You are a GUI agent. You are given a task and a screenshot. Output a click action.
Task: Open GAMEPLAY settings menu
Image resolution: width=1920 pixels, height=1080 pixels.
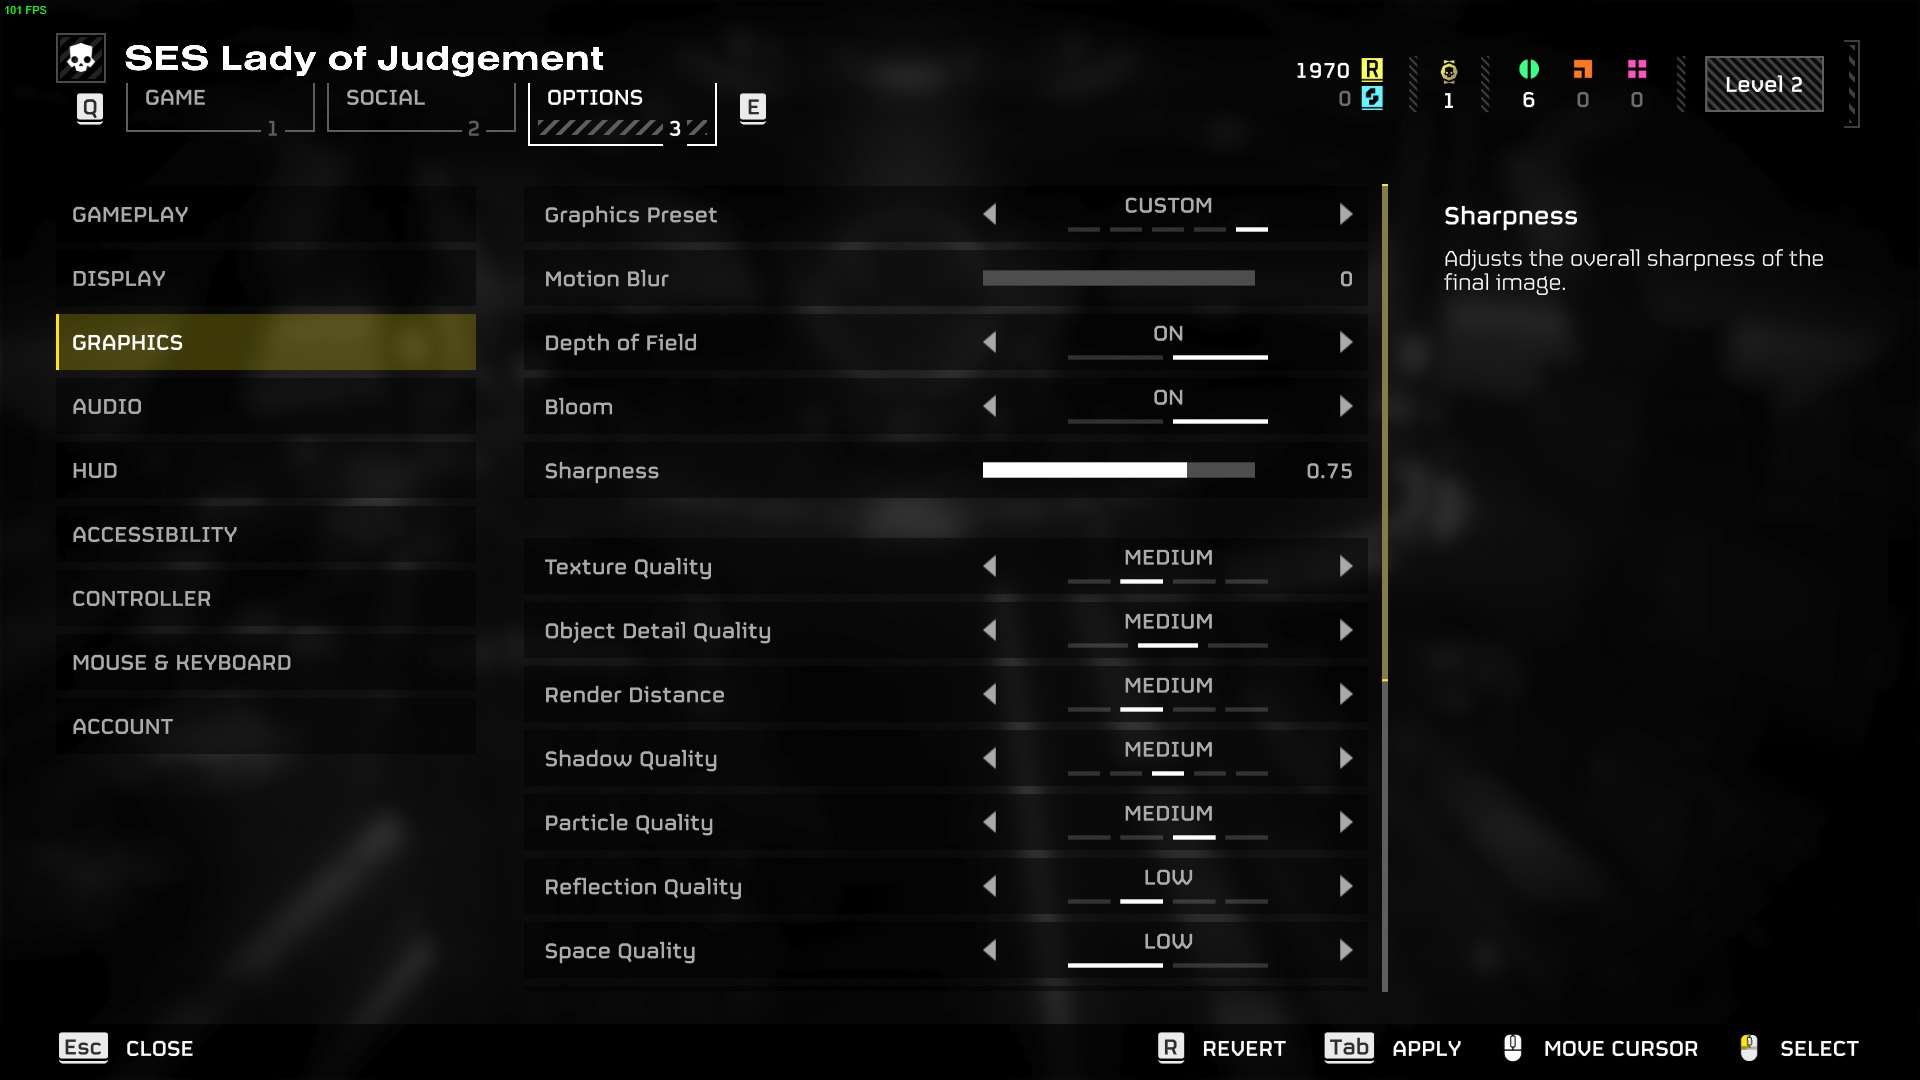pos(129,212)
